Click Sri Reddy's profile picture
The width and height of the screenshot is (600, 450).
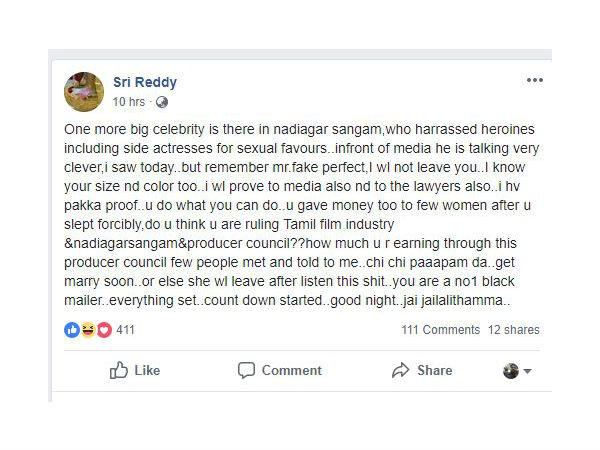(84, 91)
